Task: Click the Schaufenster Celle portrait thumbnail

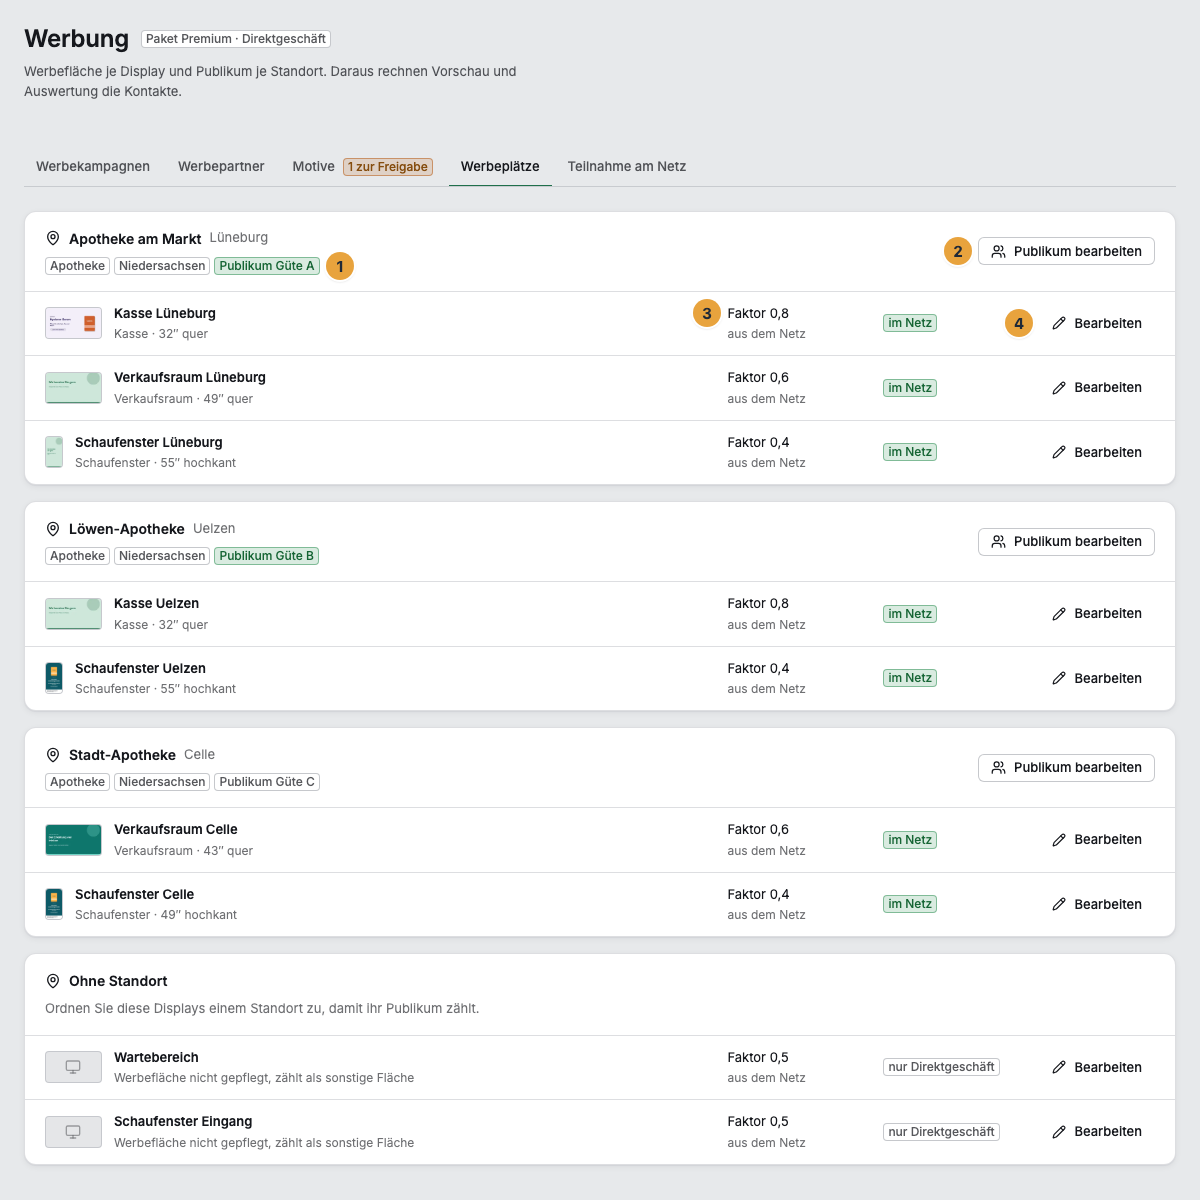Action: point(54,904)
